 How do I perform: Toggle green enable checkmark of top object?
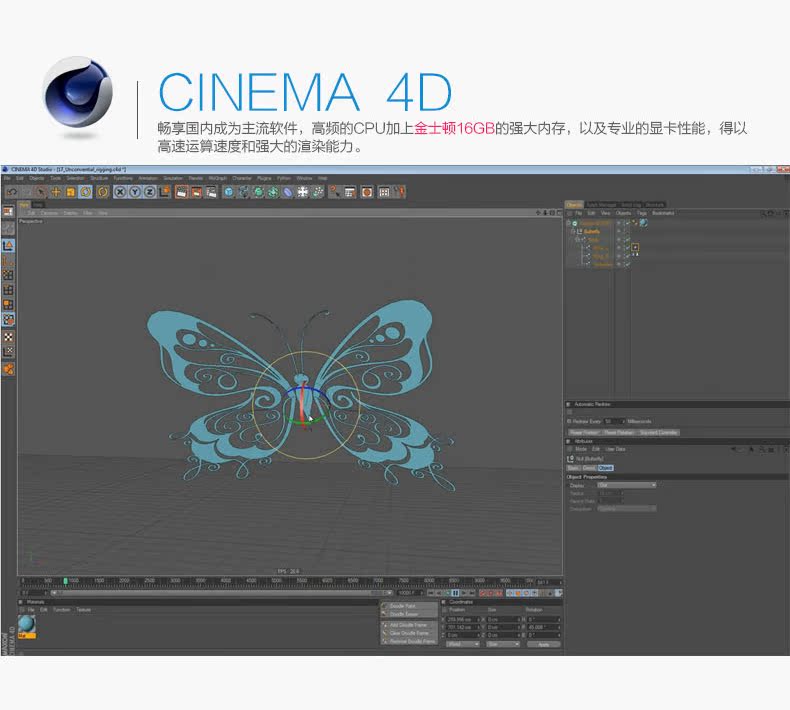coord(627,223)
